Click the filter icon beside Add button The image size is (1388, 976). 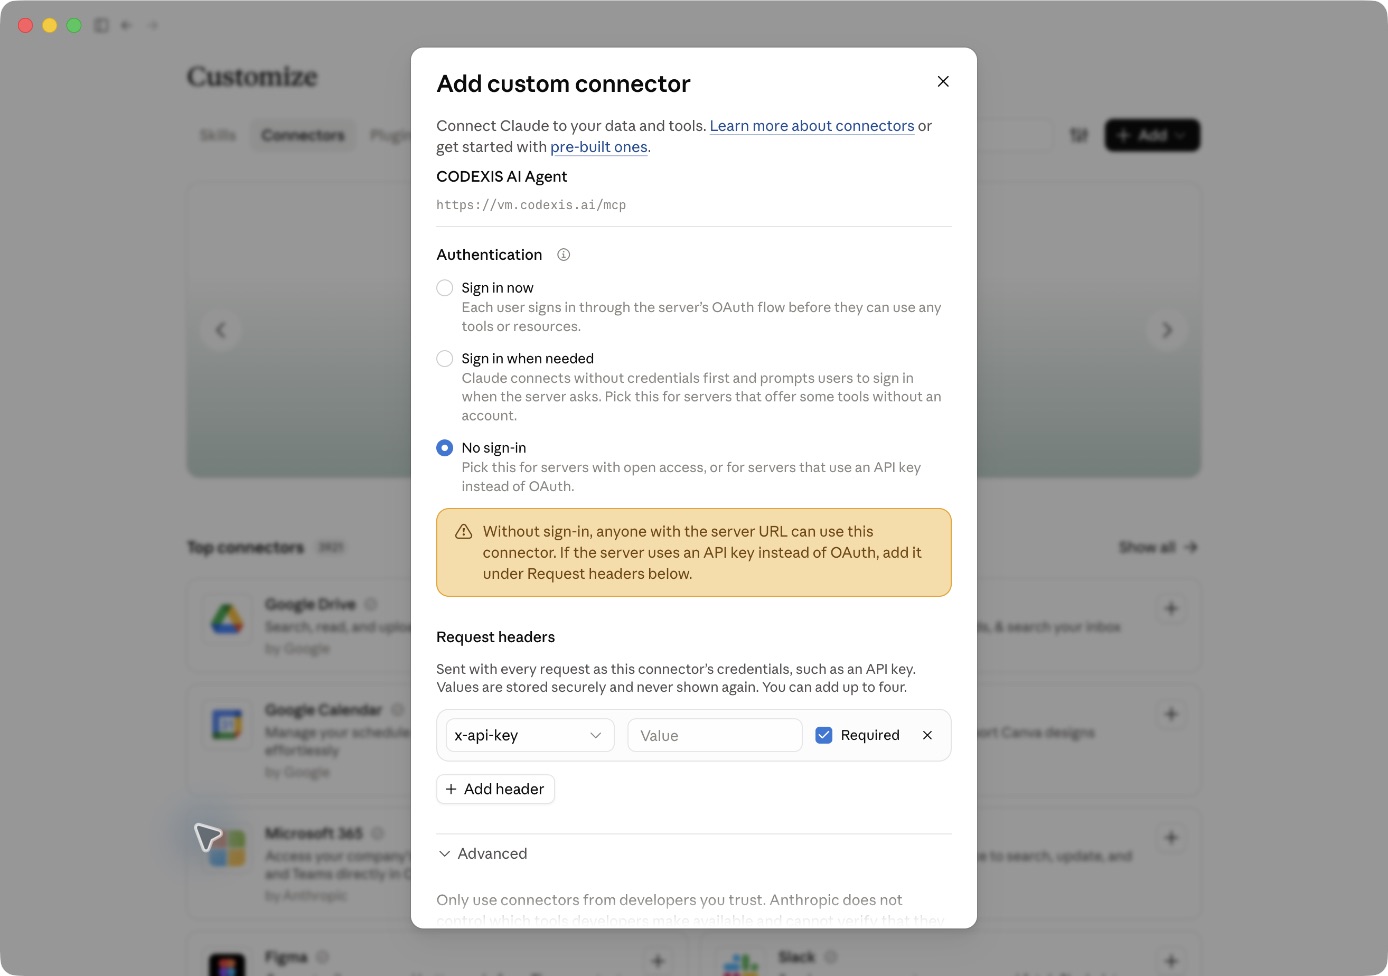pos(1079,135)
